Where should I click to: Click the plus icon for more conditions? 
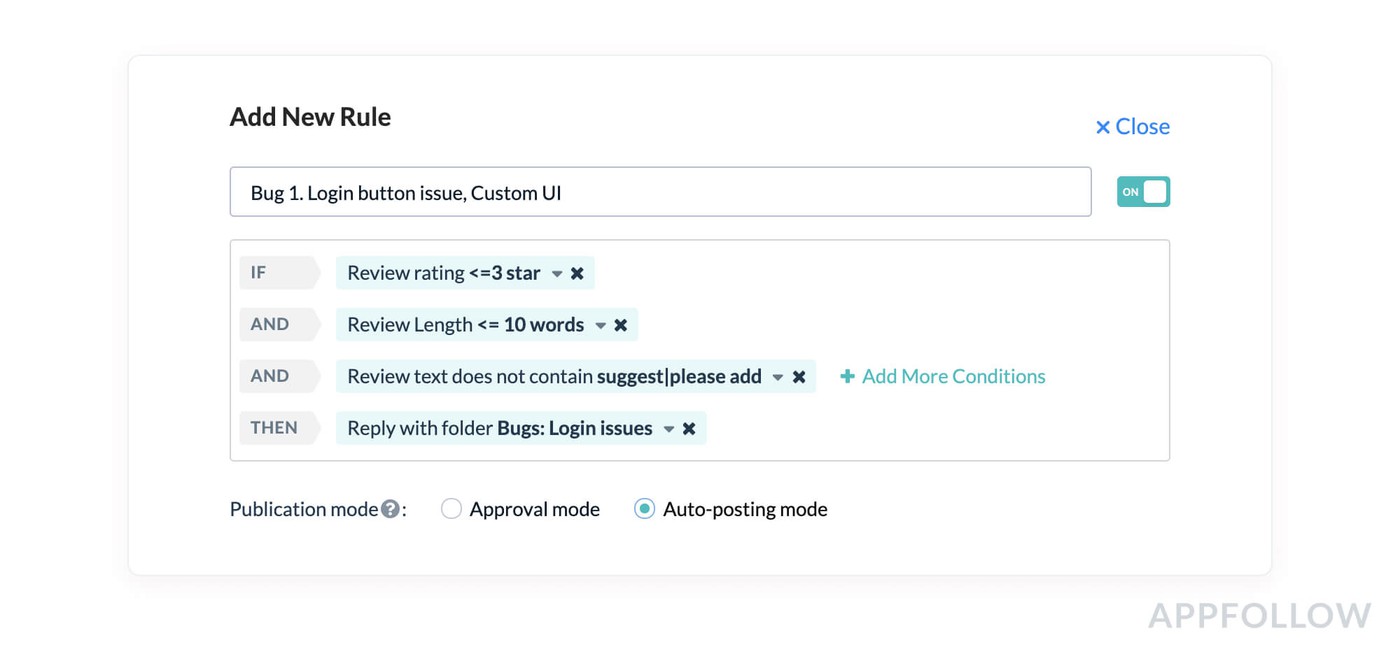(847, 377)
